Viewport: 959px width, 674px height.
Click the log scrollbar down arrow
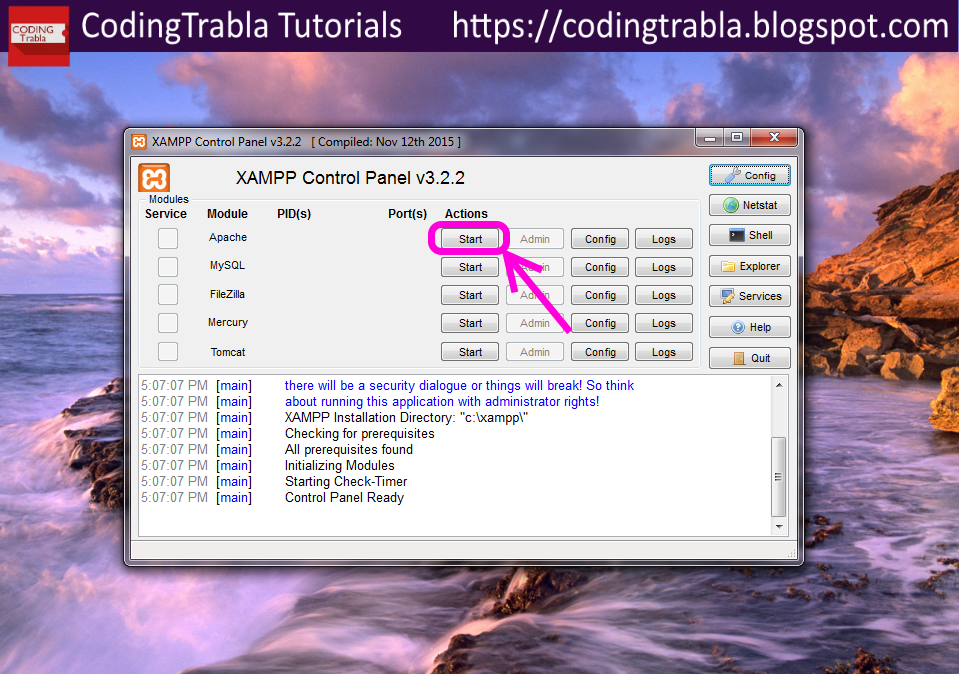779,526
